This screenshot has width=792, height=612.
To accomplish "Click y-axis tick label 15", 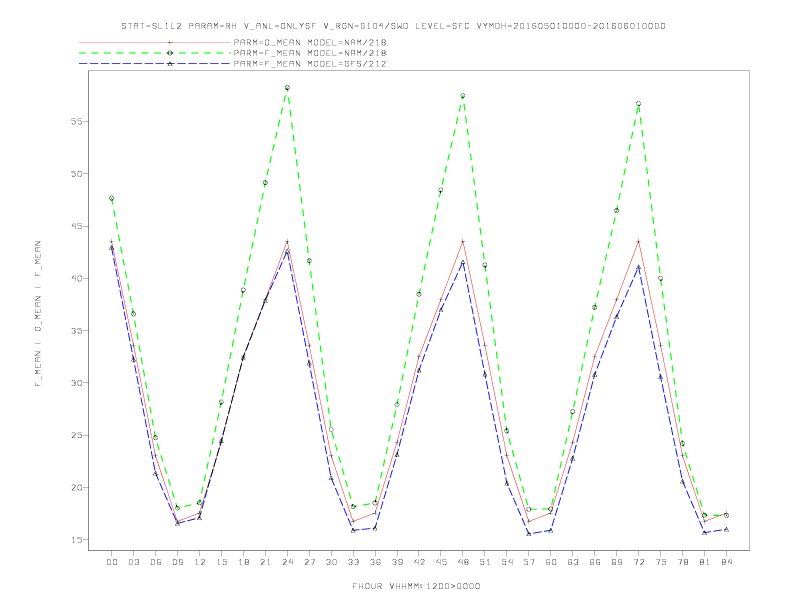I will [x=76, y=540].
